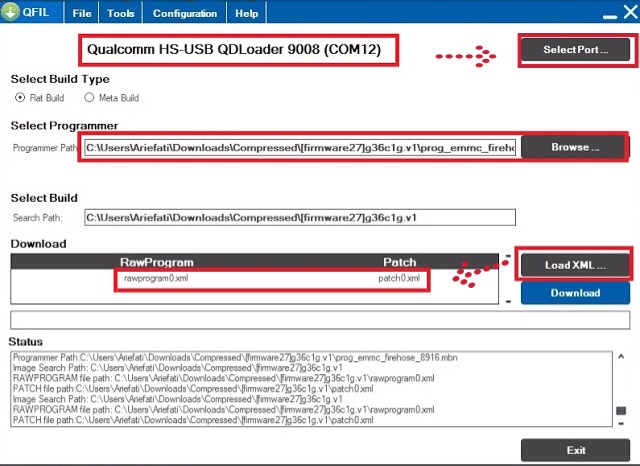The image size is (640, 466).
Task: Select the Flat Build radio button
Action: [x=20, y=98]
